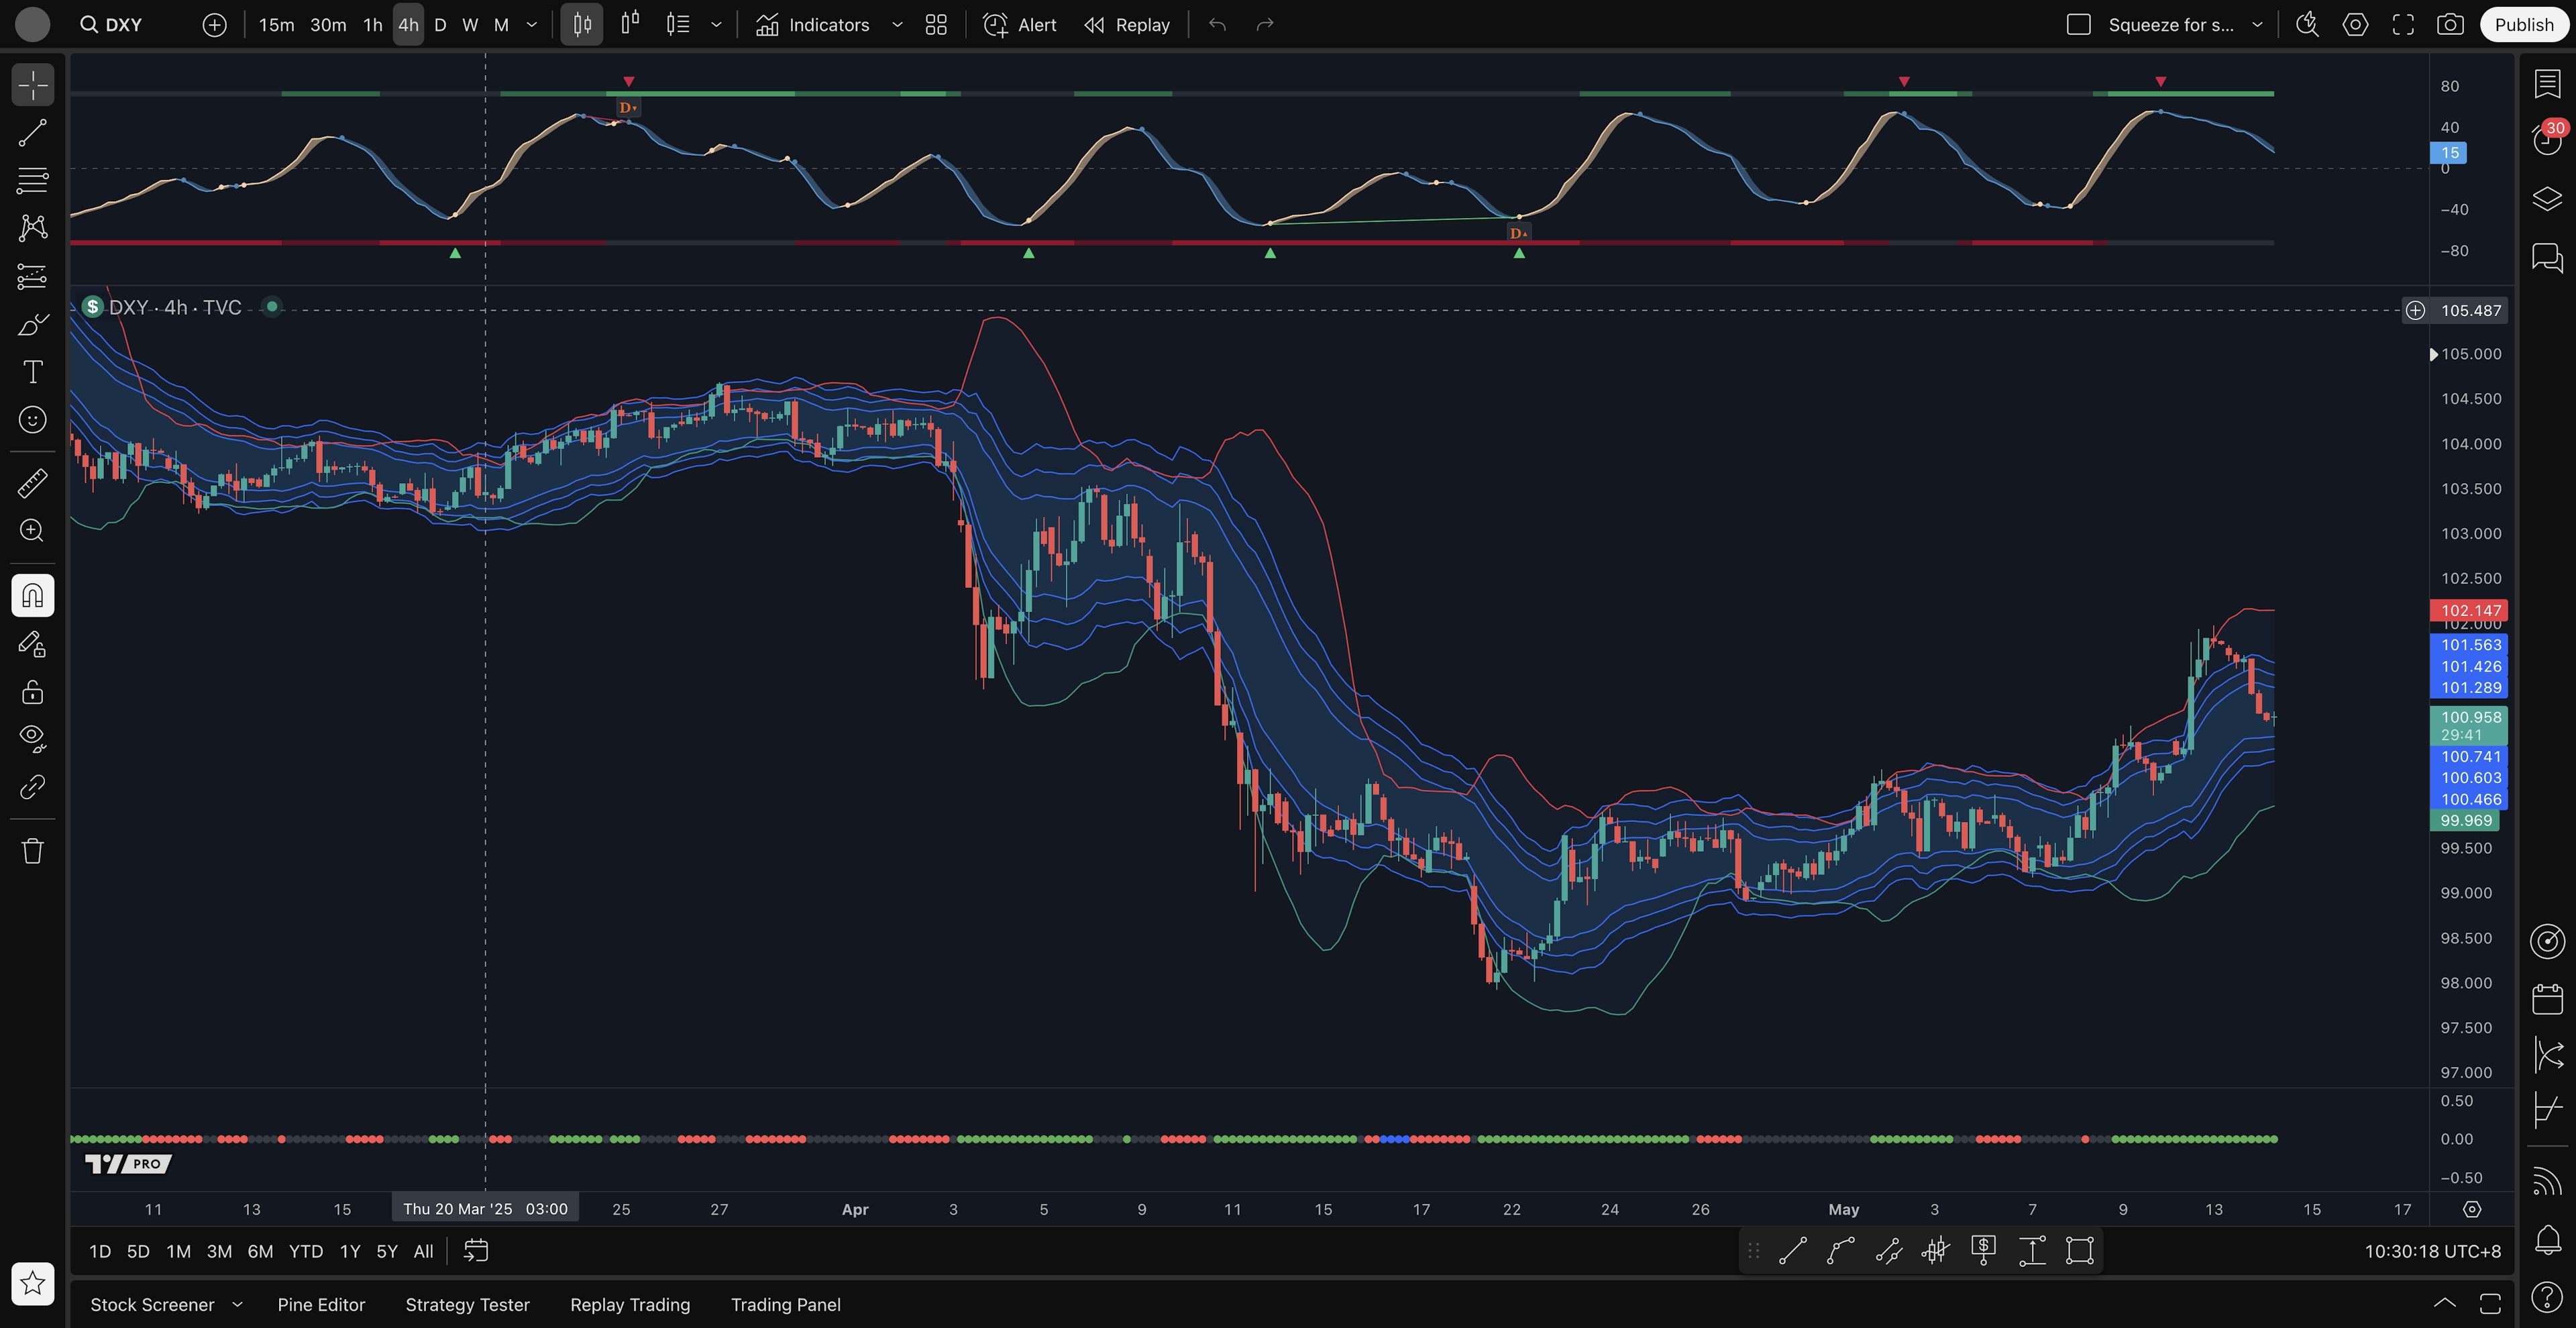The width and height of the screenshot is (2576, 1328).
Task: Click the 102.147 red price label
Action: point(2469,610)
